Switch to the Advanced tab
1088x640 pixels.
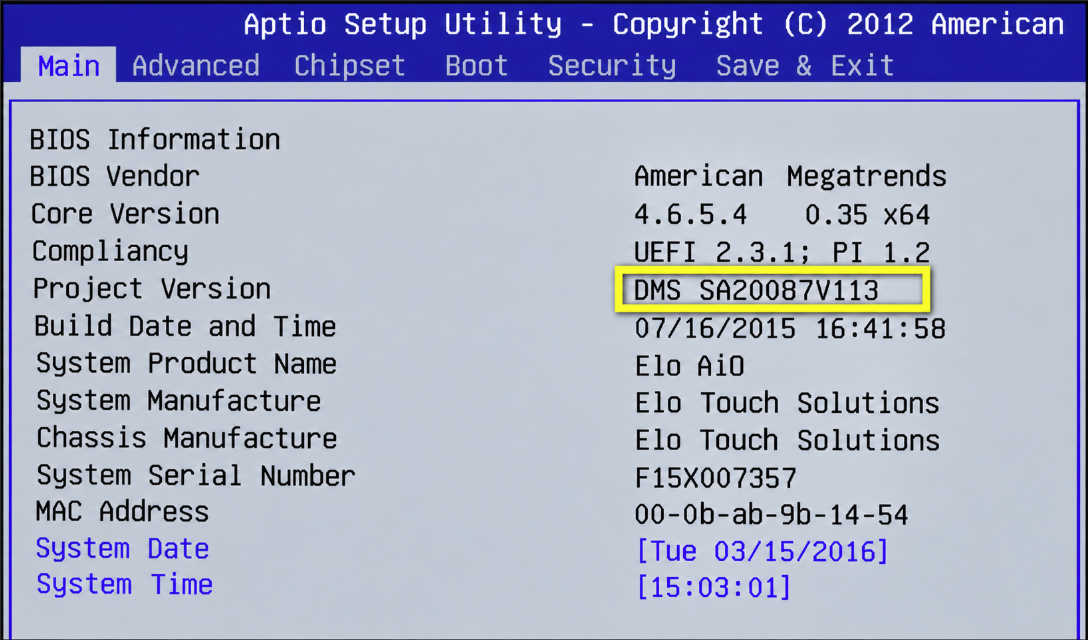[x=196, y=66]
